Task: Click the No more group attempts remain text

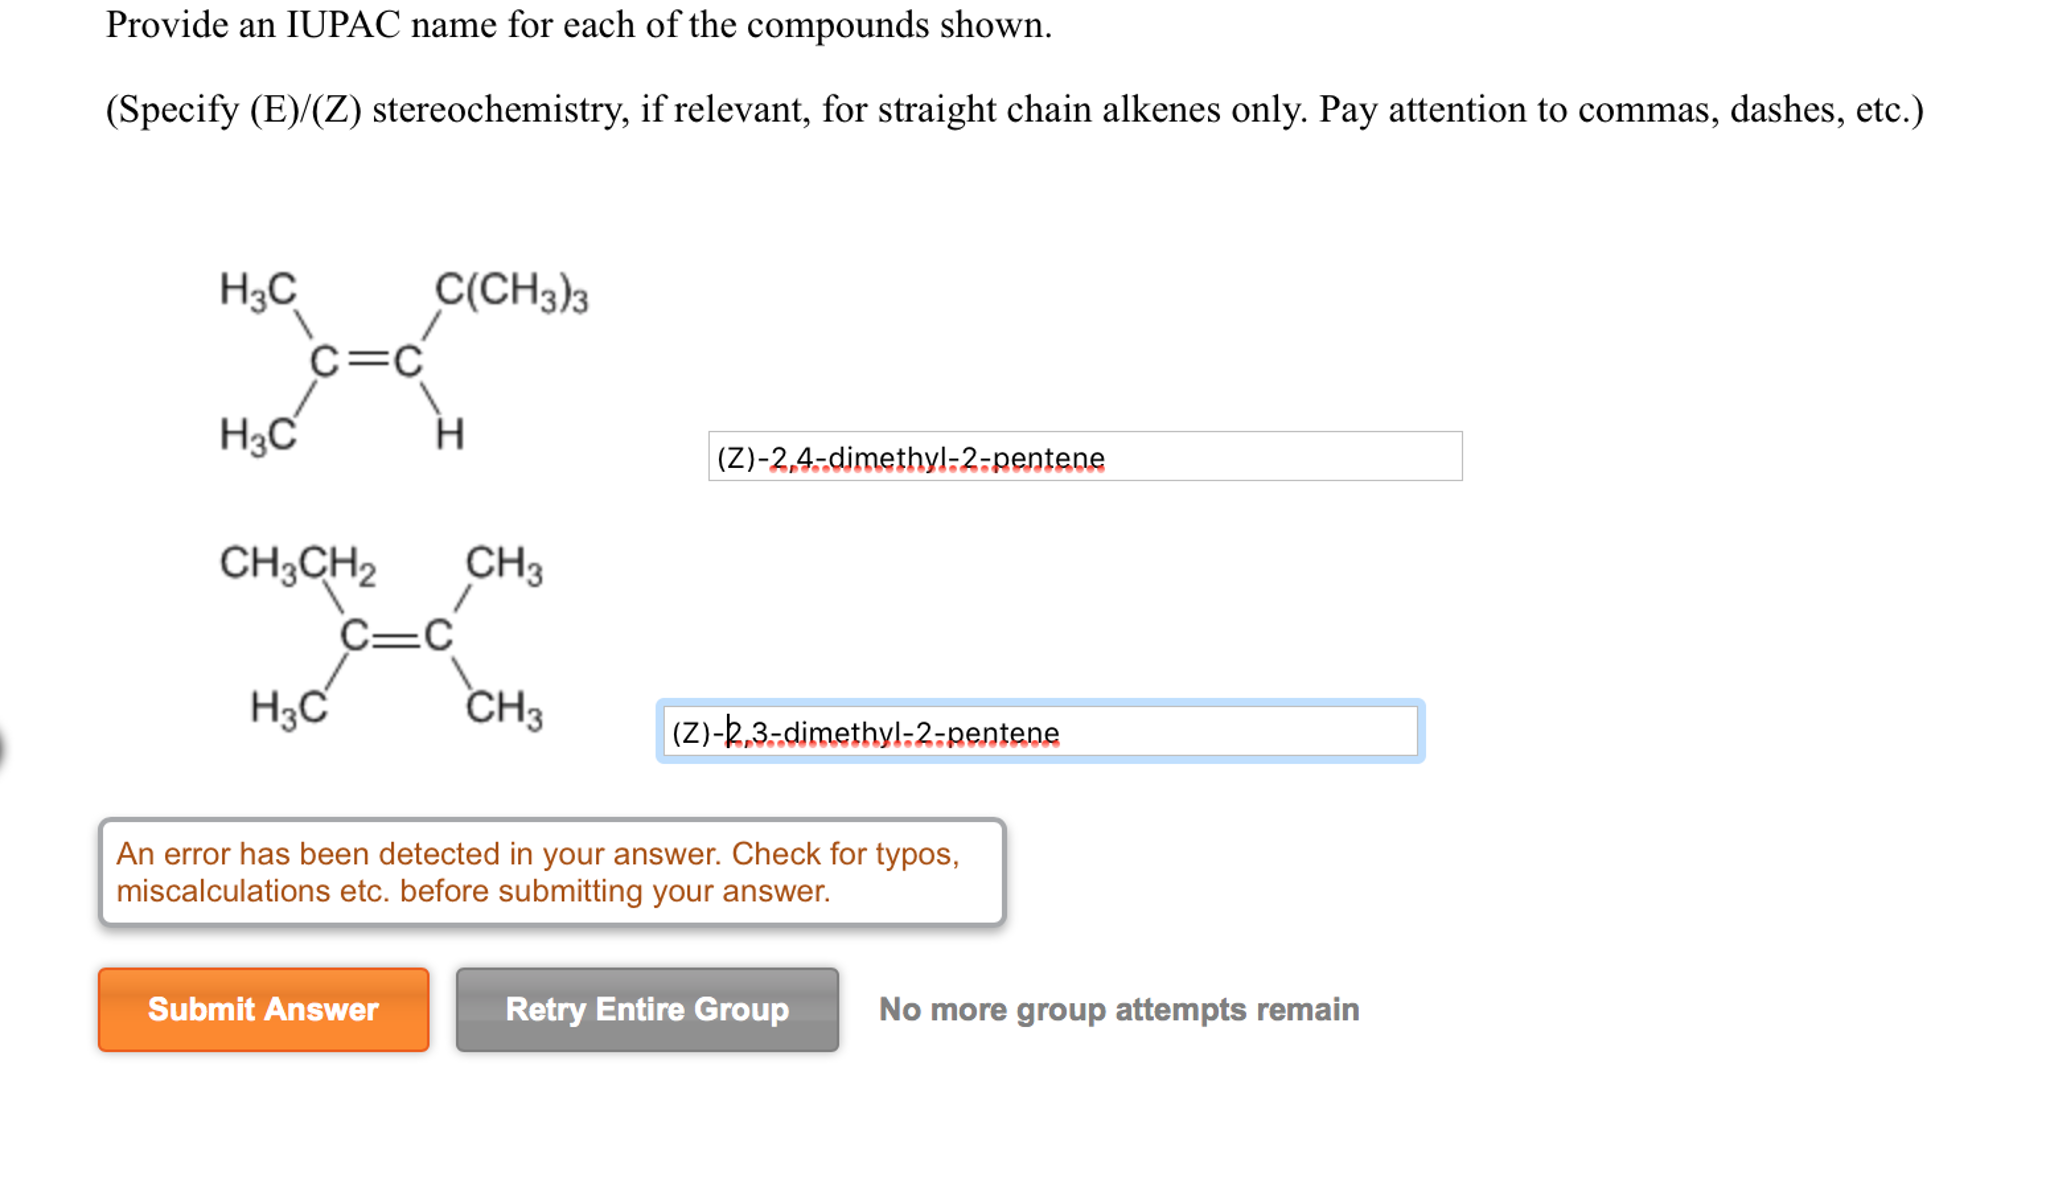Action: click(x=1118, y=1010)
